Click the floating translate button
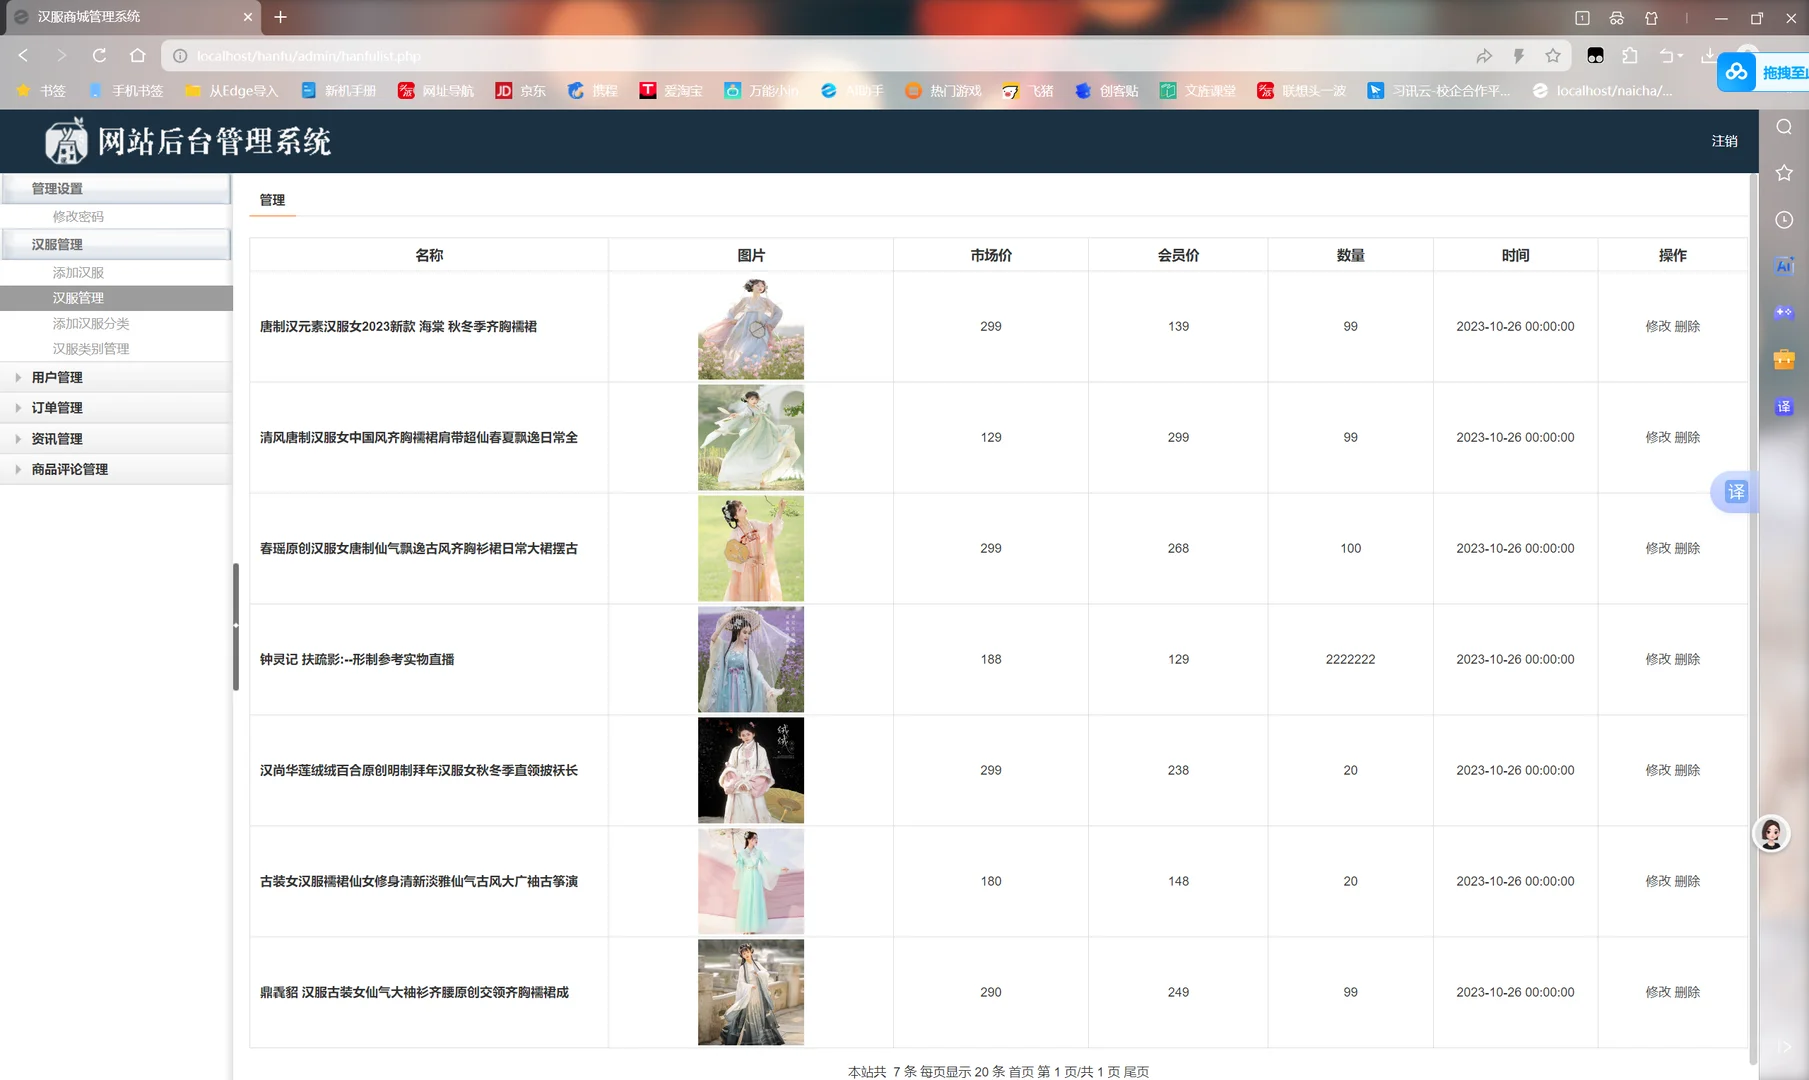This screenshot has width=1809, height=1080. (1735, 492)
